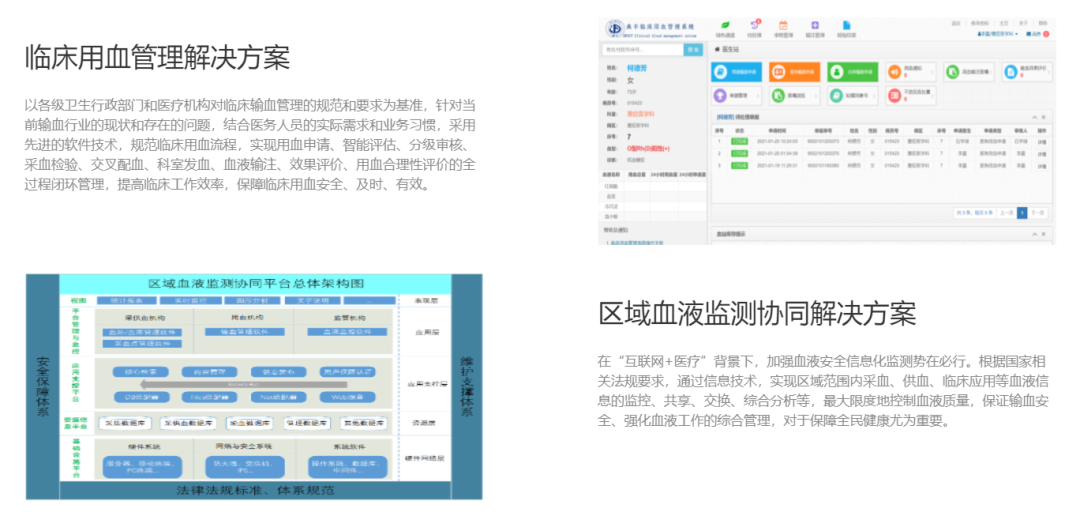The image size is (1080, 516).
Task: Click the green leaf icon in top toolbar
Action: (x=725, y=25)
